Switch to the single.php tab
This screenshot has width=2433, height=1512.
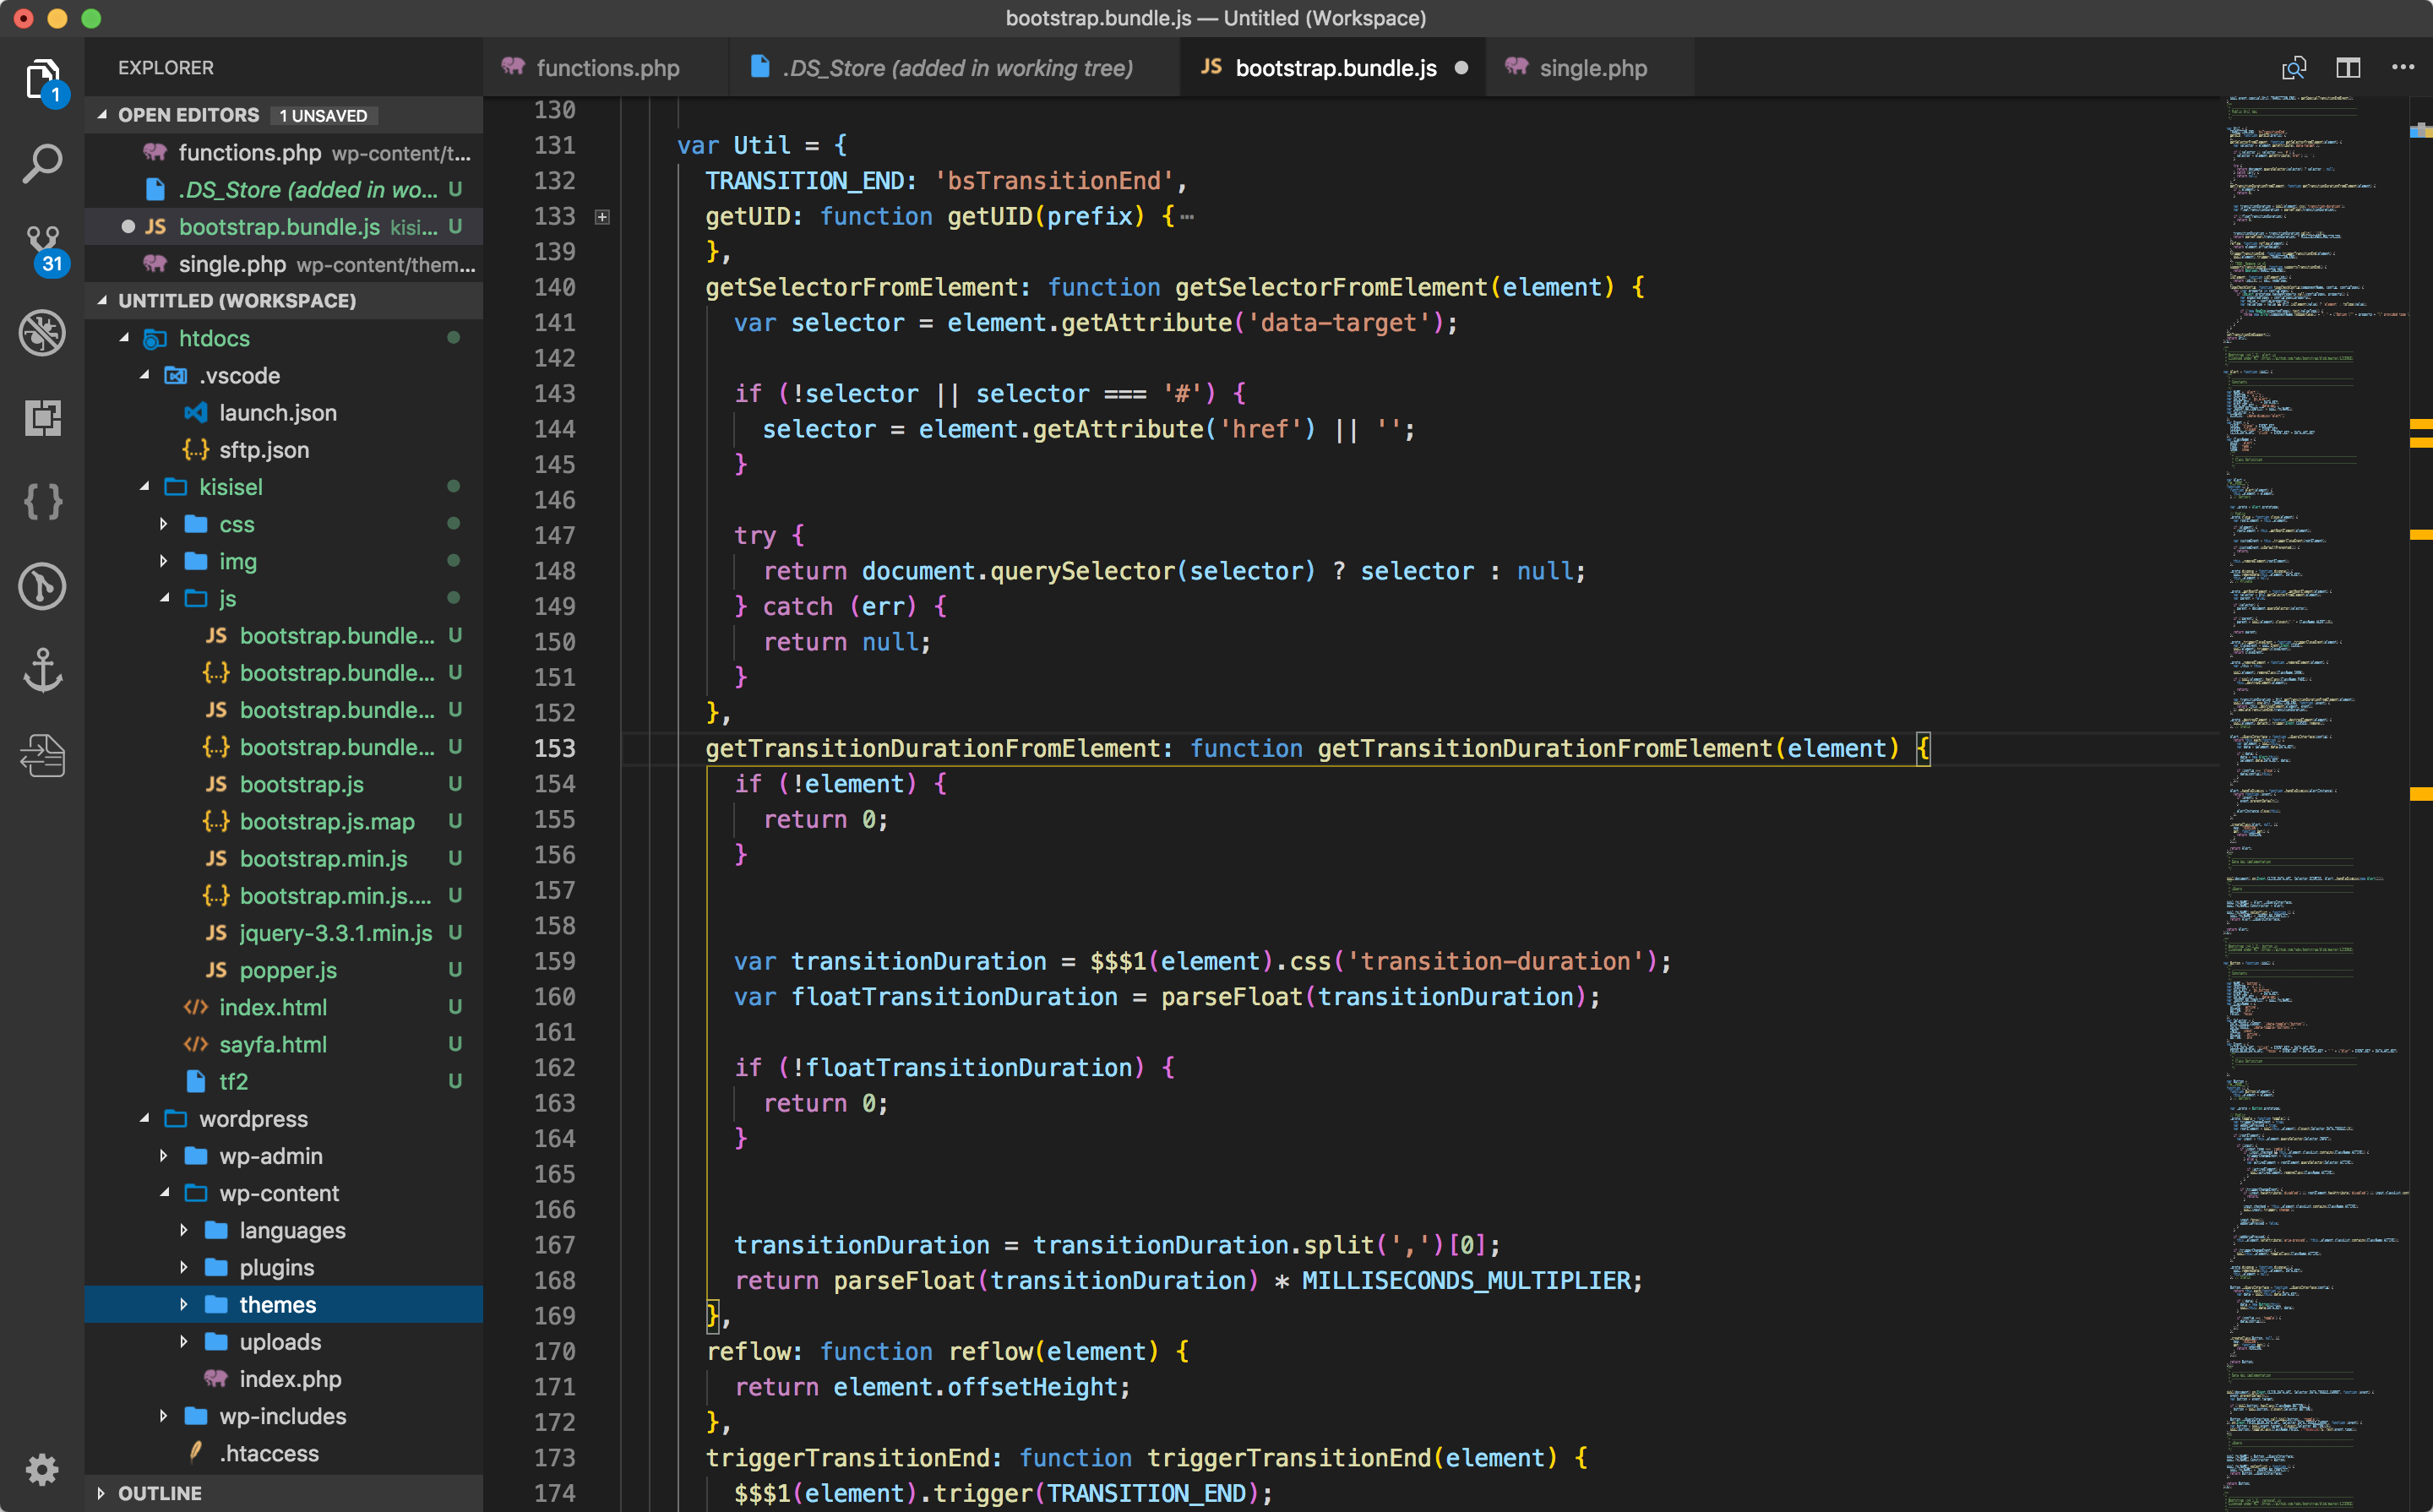pyautogui.click(x=1592, y=68)
